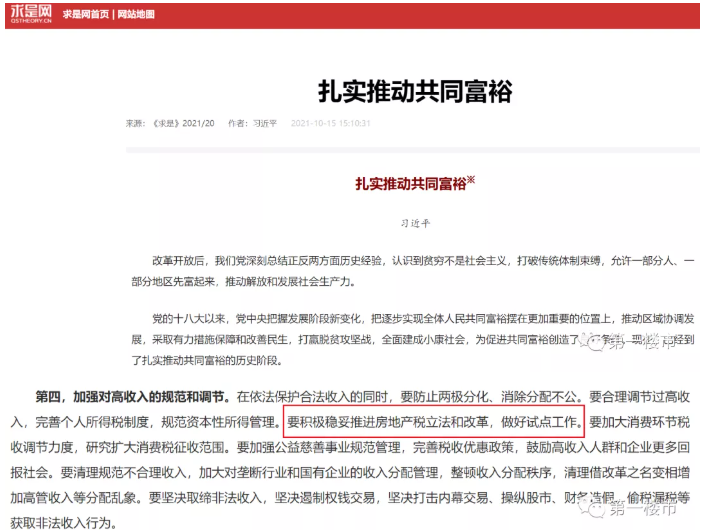This screenshot has width=704, height=530.
Task: Click the line 了扎实推动共同富裕的历史阶段
Action: 207,360
